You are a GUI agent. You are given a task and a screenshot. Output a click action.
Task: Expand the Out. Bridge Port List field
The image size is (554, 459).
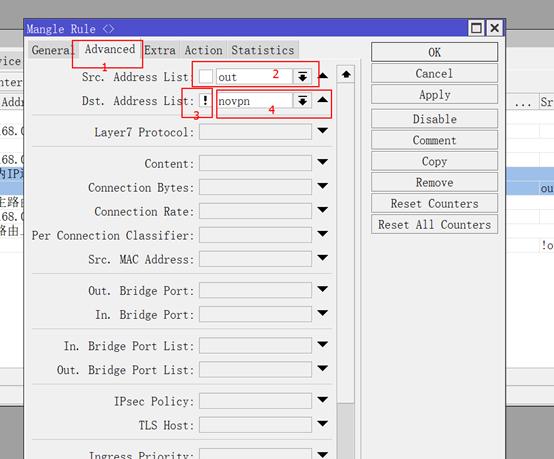pyautogui.click(x=323, y=368)
